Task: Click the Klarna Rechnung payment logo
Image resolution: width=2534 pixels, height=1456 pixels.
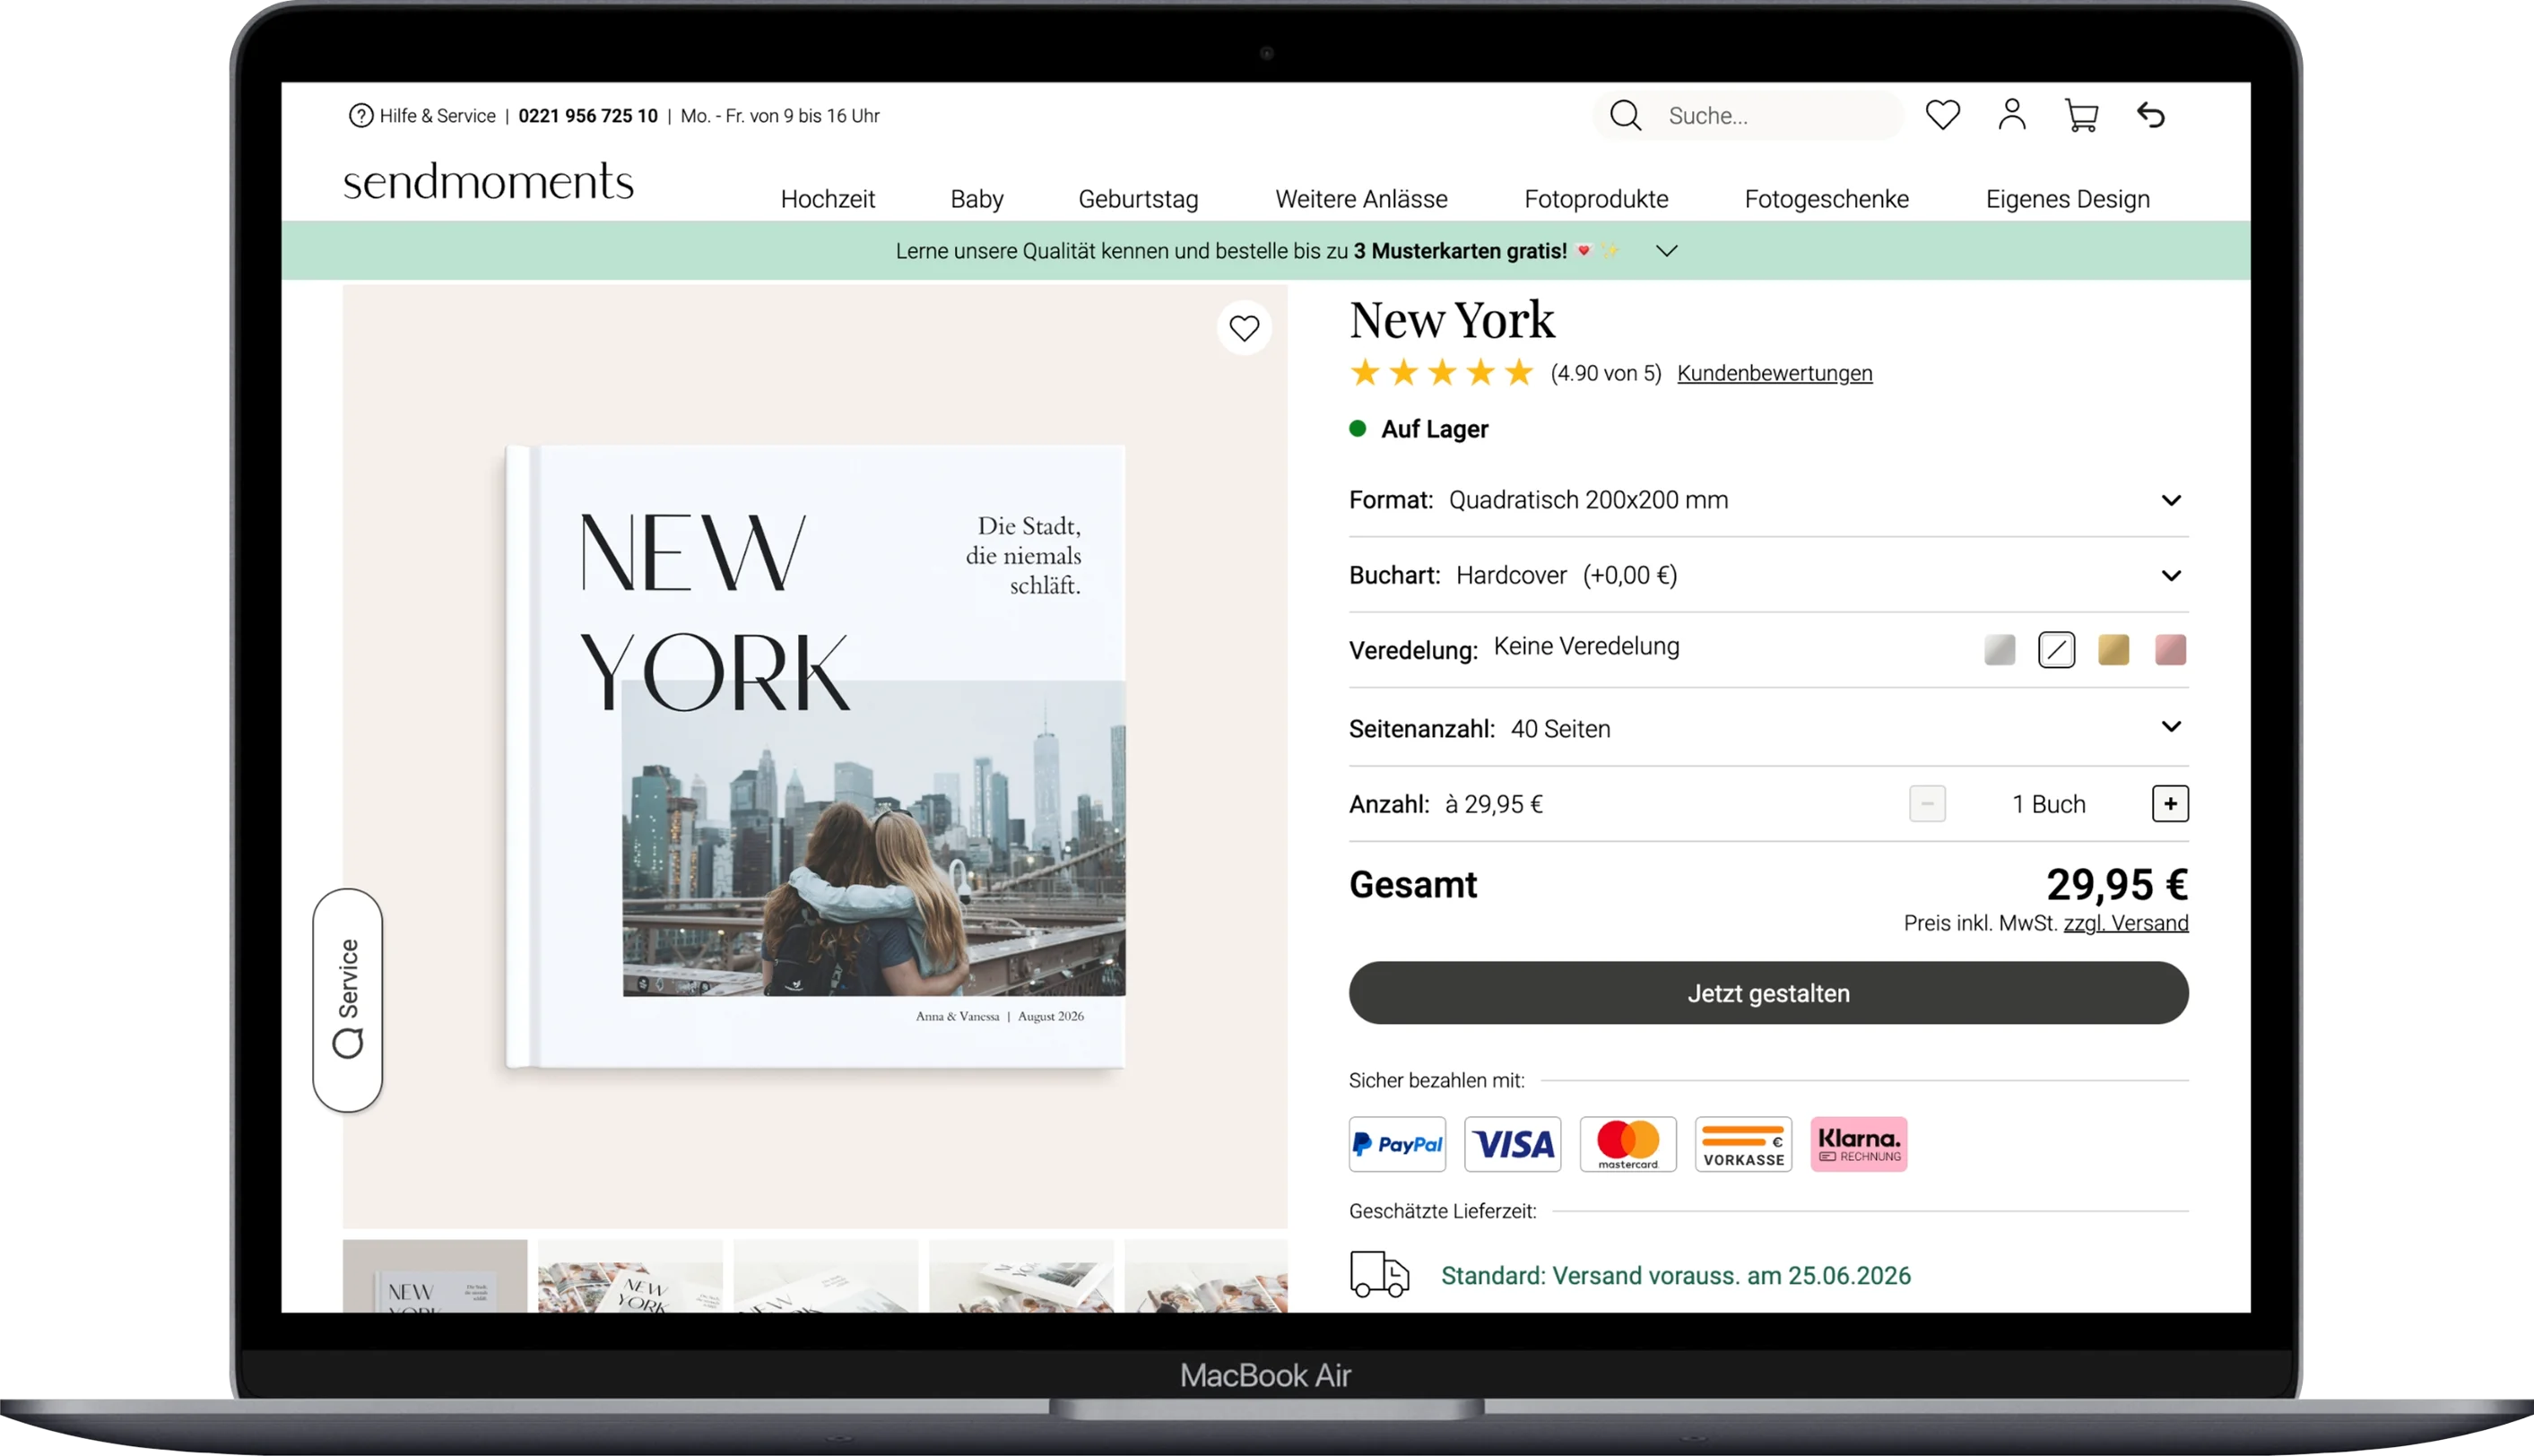Action: [1858, 1144]
